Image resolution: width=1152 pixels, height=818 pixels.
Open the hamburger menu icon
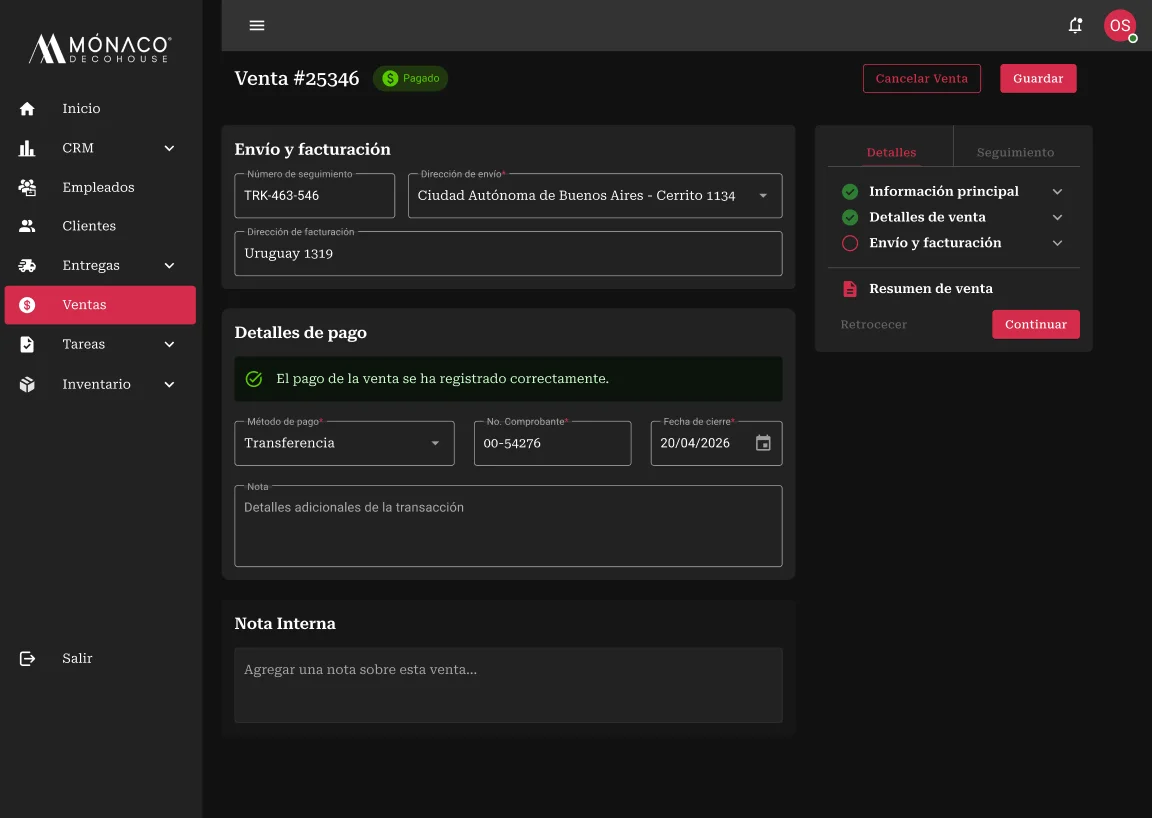click(x=256, y=26)
